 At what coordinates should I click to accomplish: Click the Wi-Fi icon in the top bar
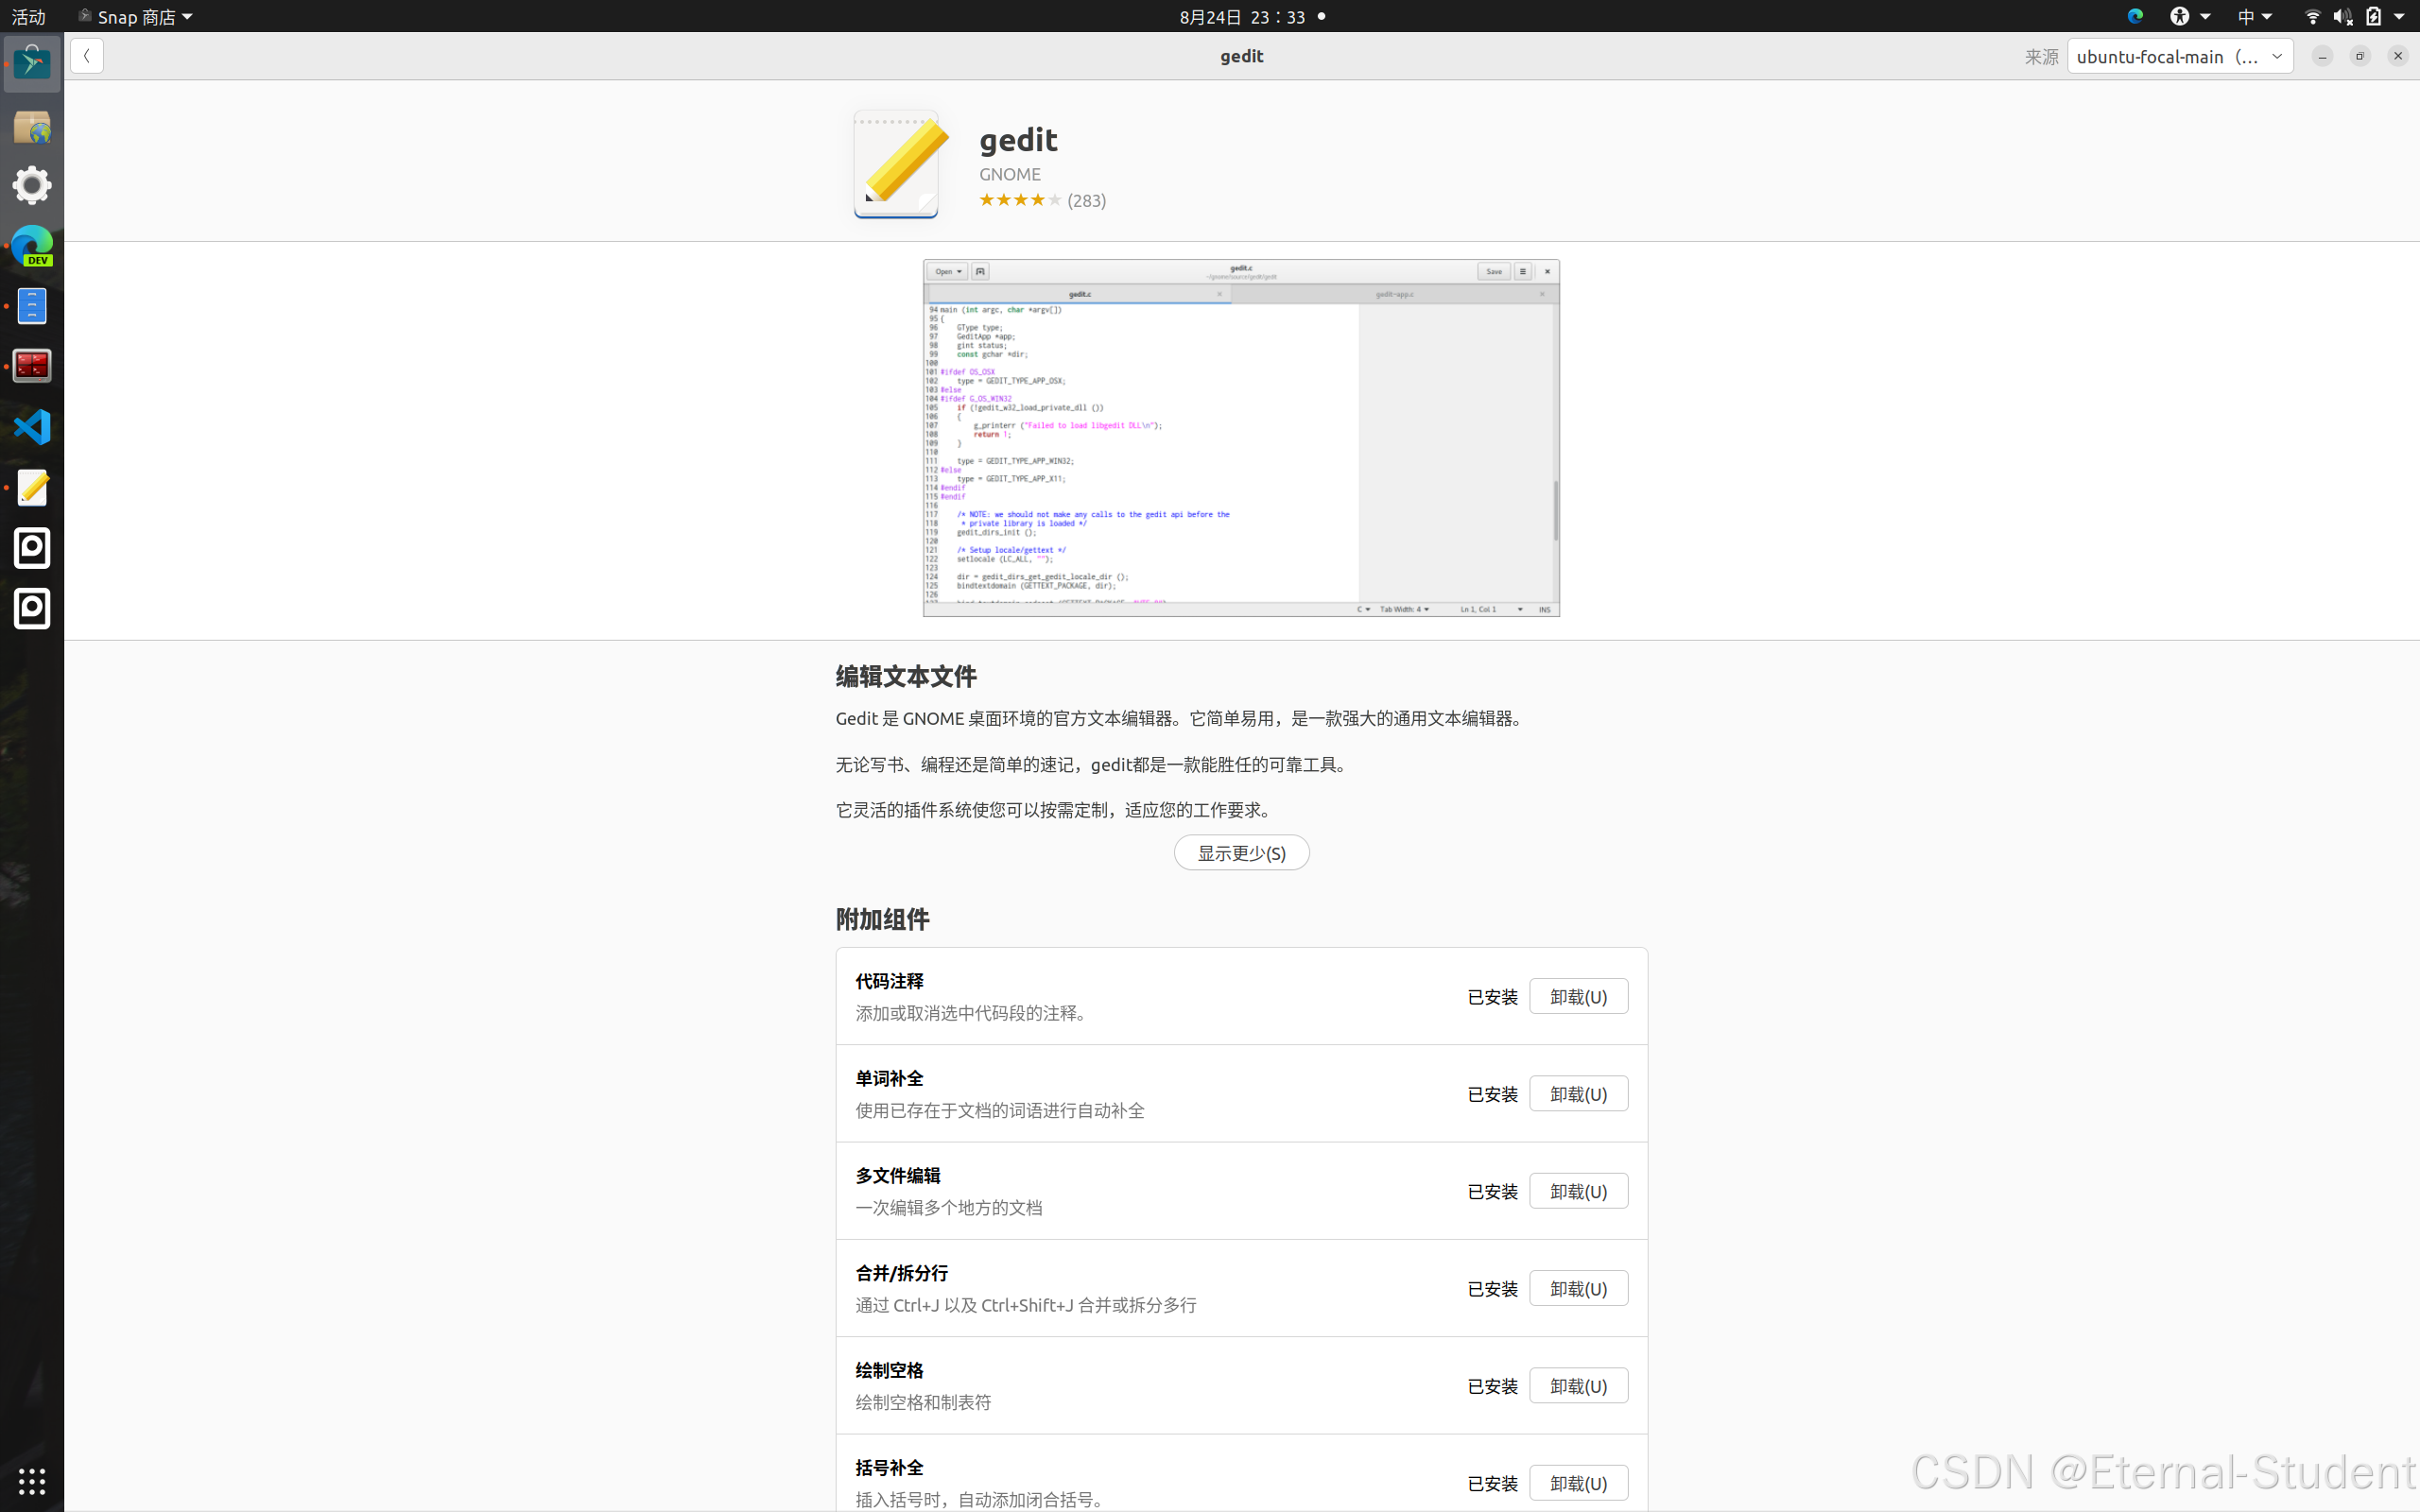point(2312,16)
